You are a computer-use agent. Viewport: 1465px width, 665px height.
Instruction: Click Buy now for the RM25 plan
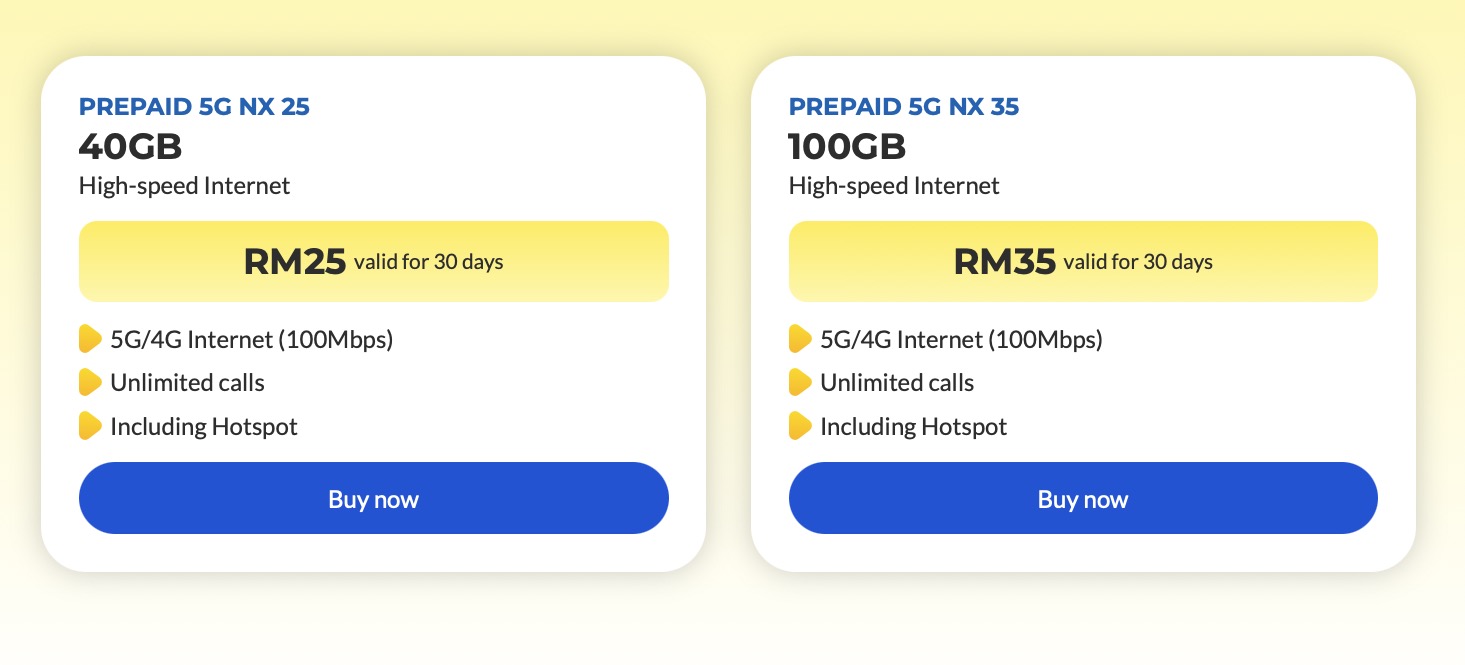tap(373, 498)
